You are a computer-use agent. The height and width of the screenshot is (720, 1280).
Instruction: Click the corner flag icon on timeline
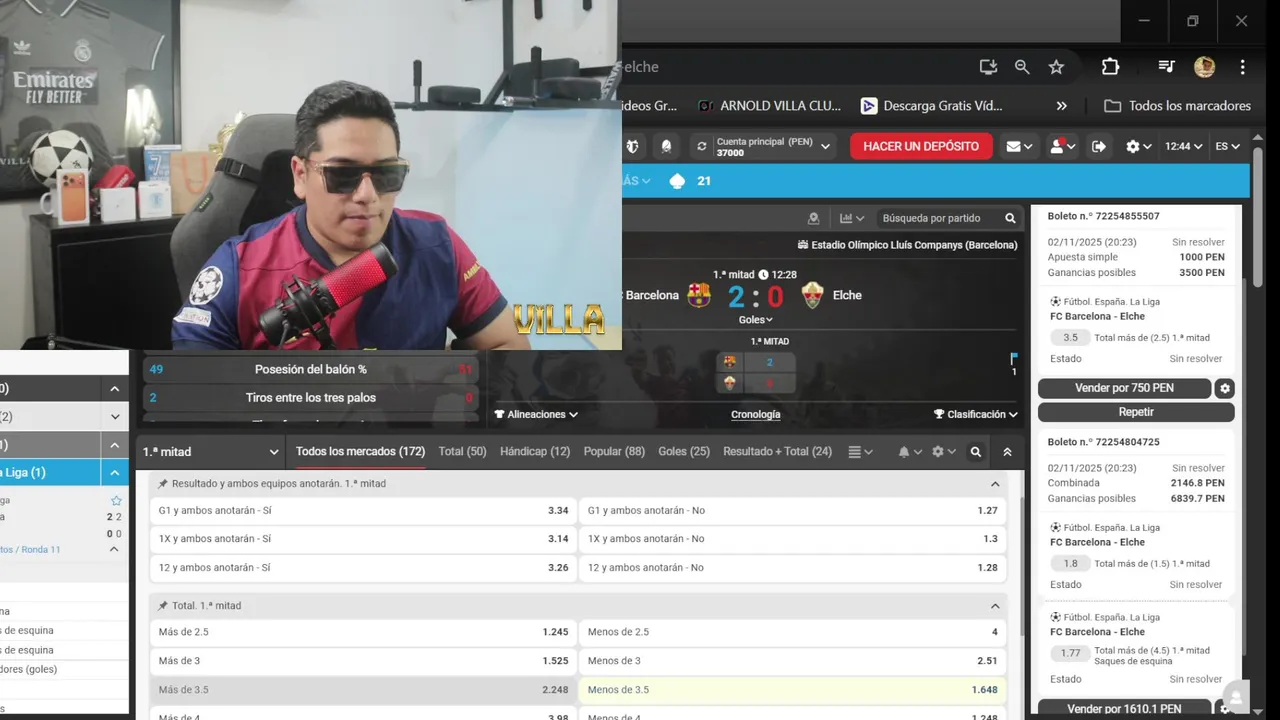point(1014,358)
